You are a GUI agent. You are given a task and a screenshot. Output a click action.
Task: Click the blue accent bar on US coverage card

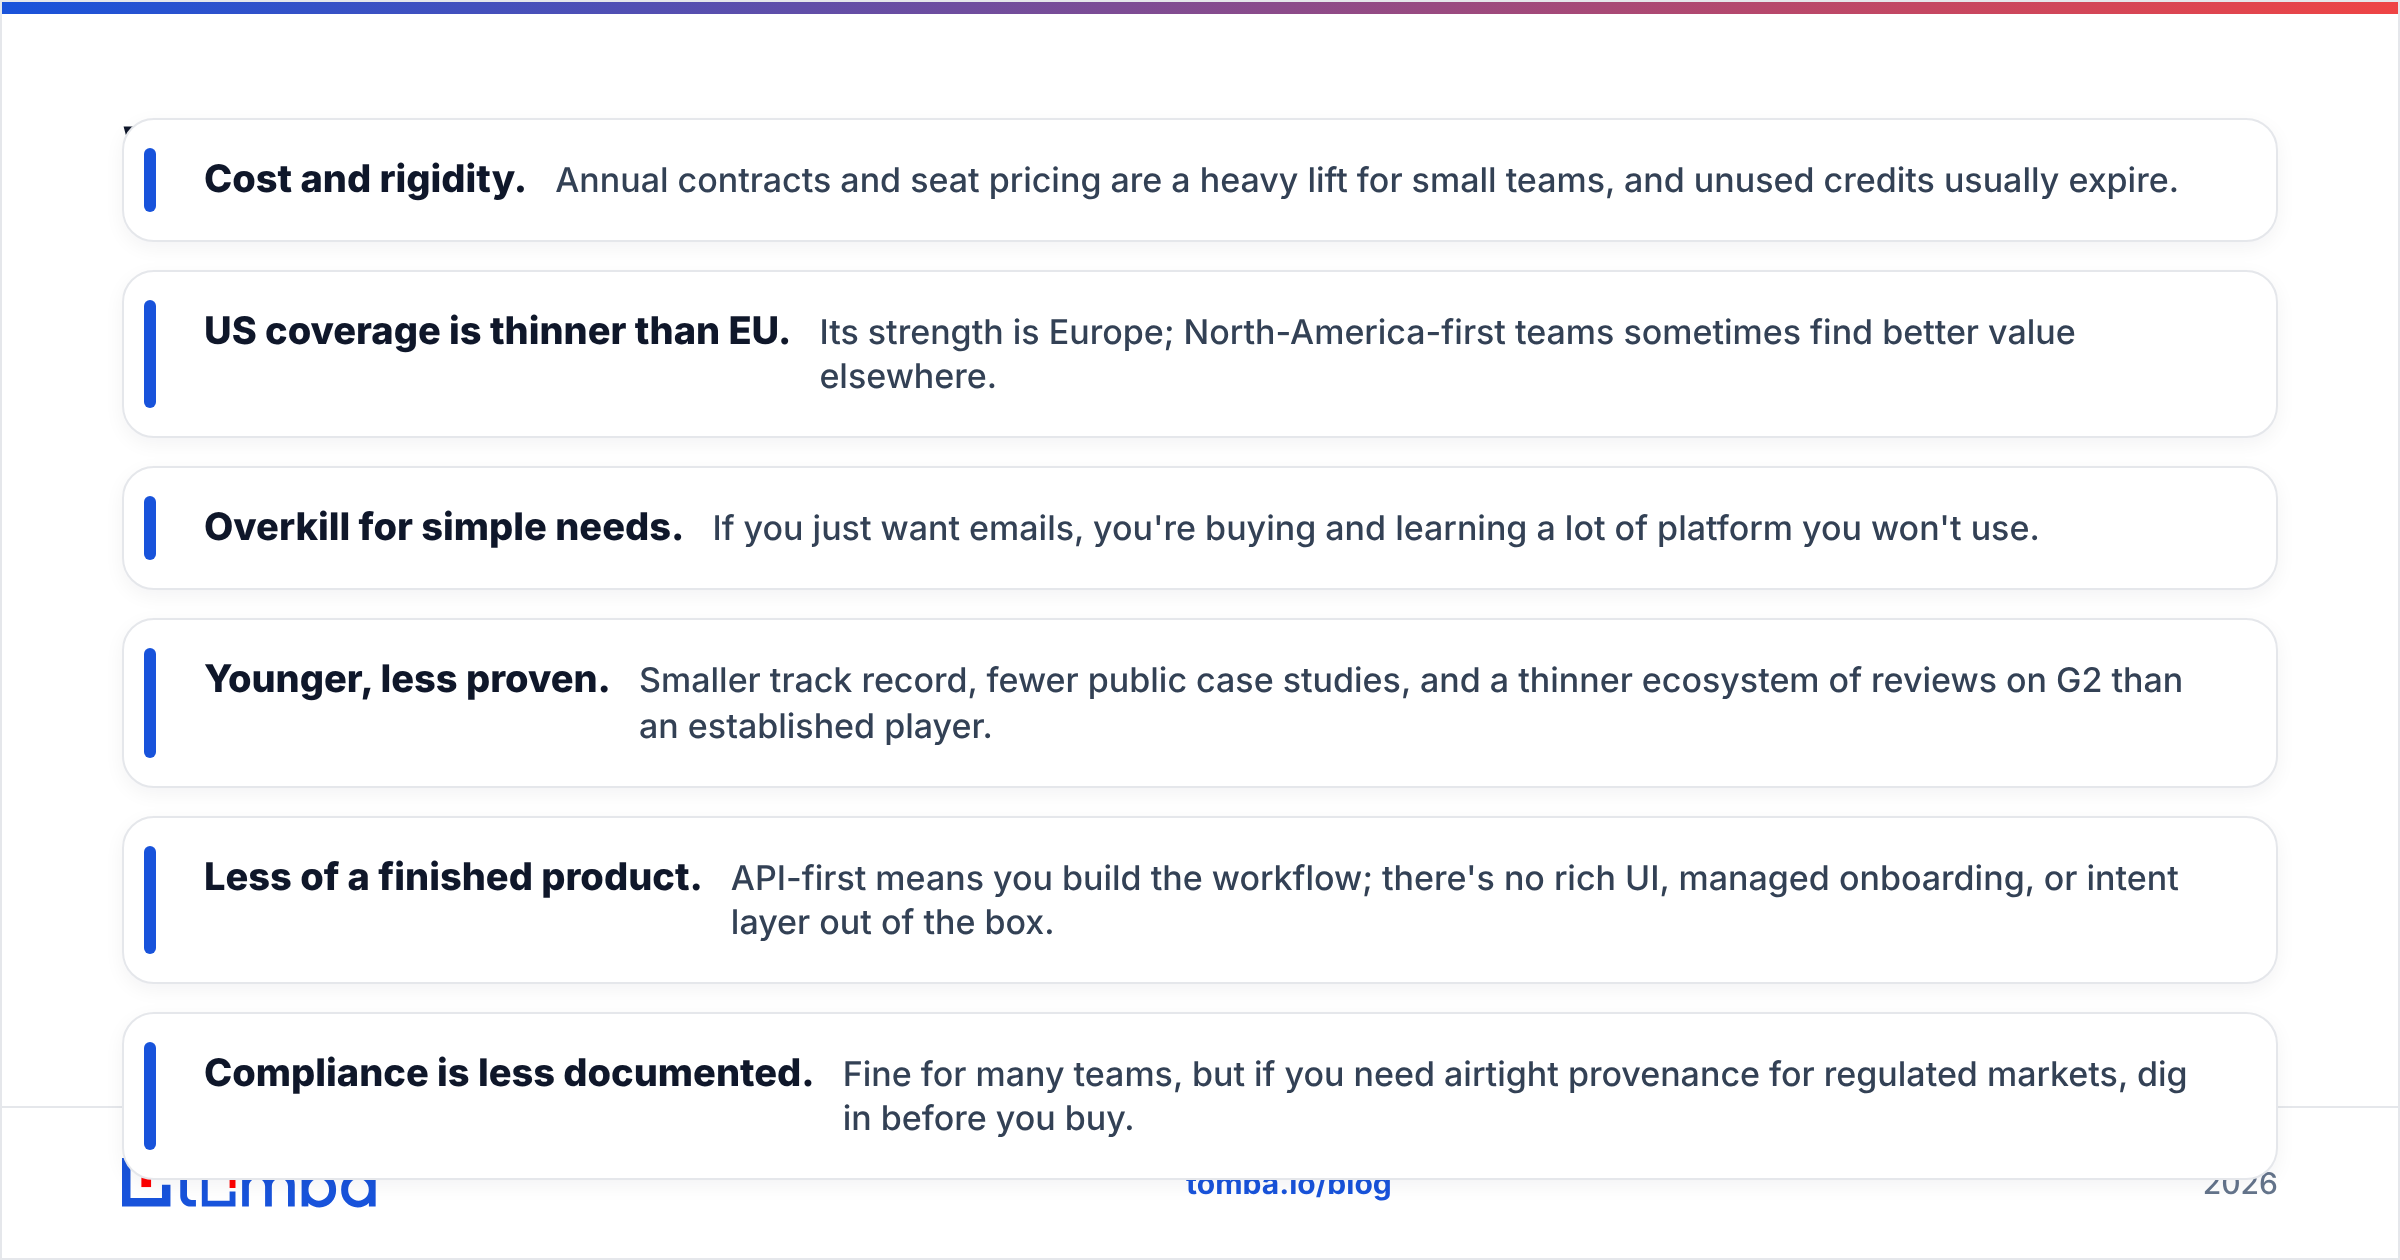(150, 354)
